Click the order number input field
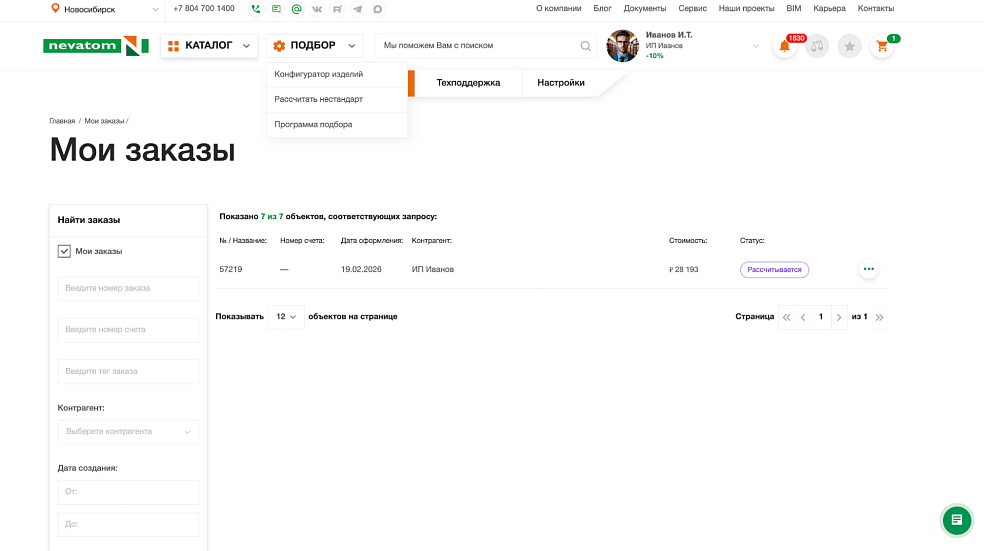Screen dimensions: 984x551 coord(128,288)
